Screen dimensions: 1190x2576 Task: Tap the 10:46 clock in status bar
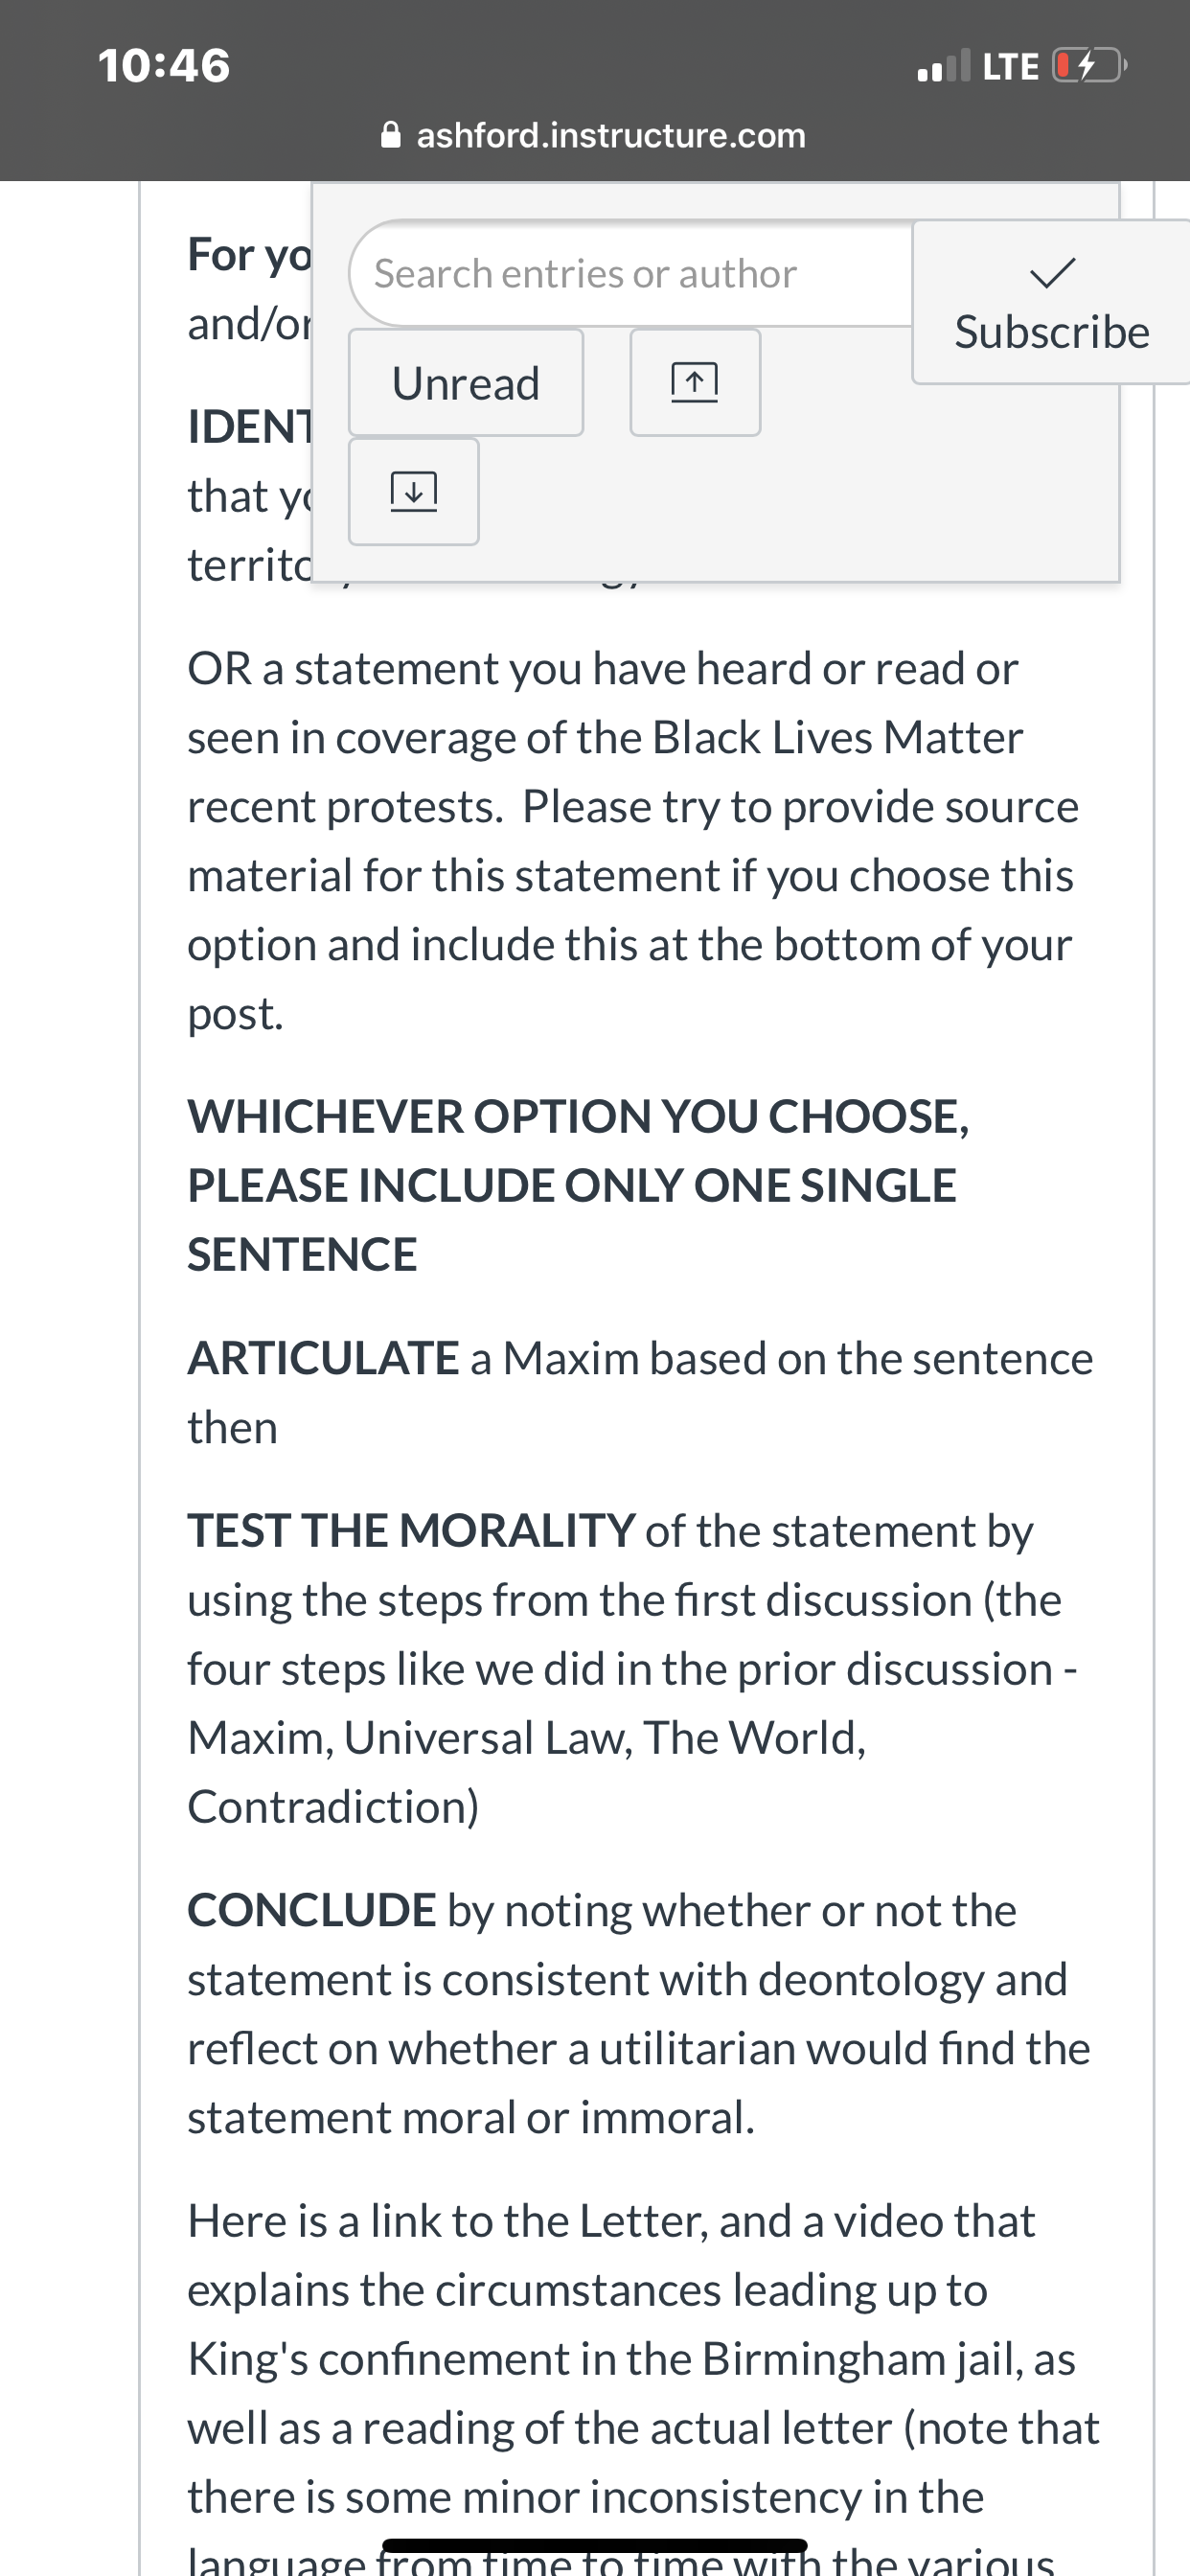164,66
